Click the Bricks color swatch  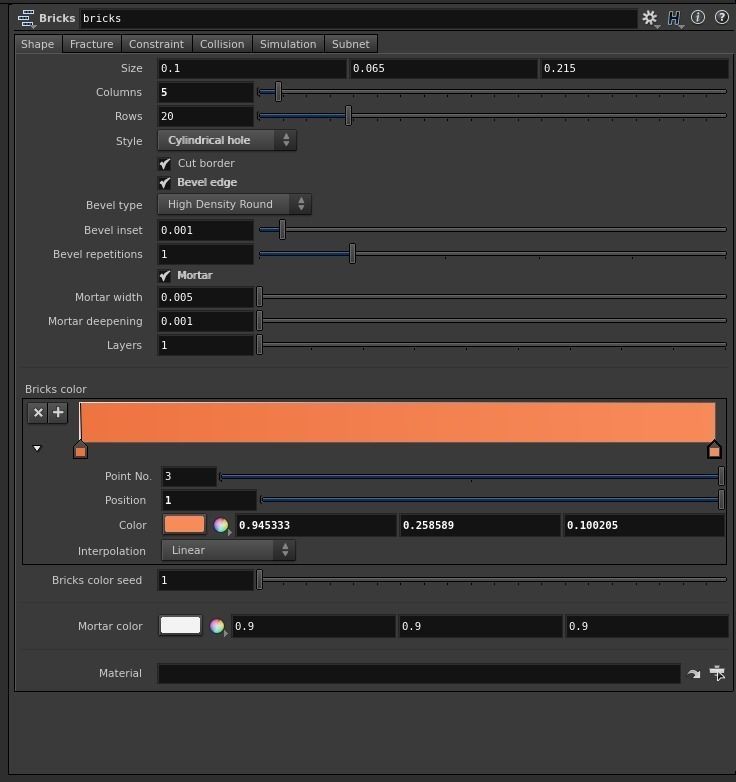[184, 525]
